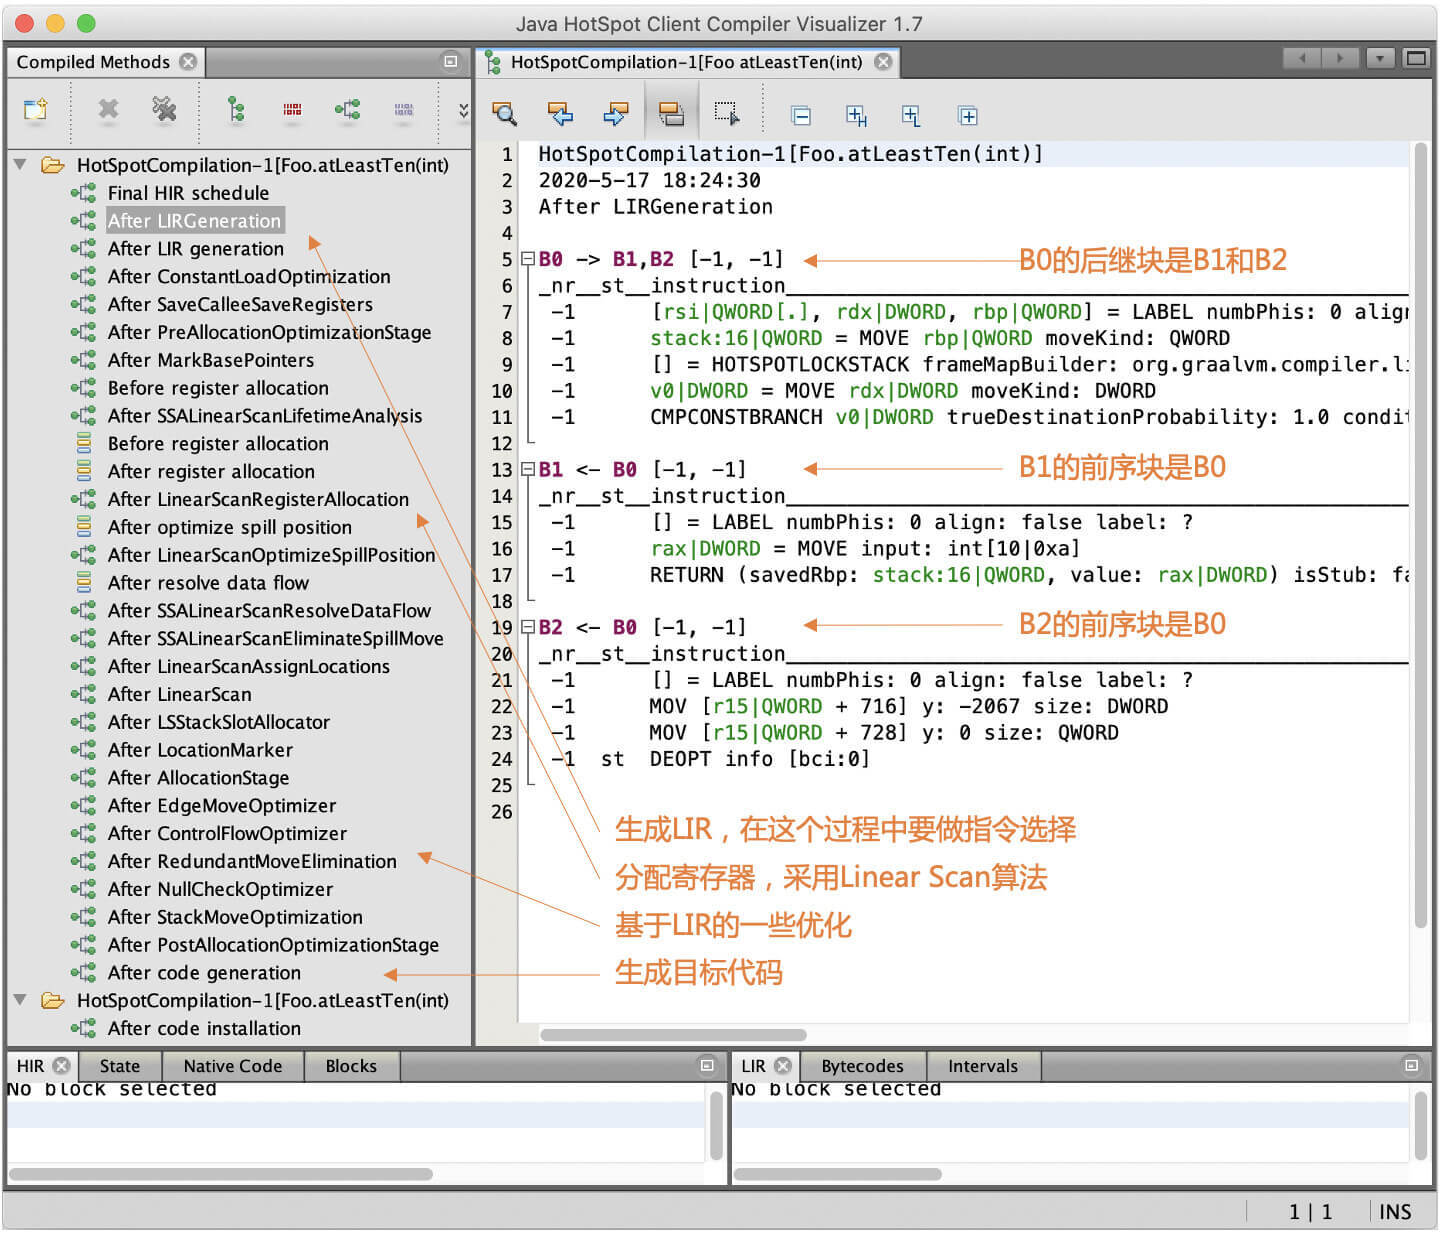The width and height of the screenshot is (1442, 1236).
Task: Switch to the Native Code tab
Action: coord(233,1066)
